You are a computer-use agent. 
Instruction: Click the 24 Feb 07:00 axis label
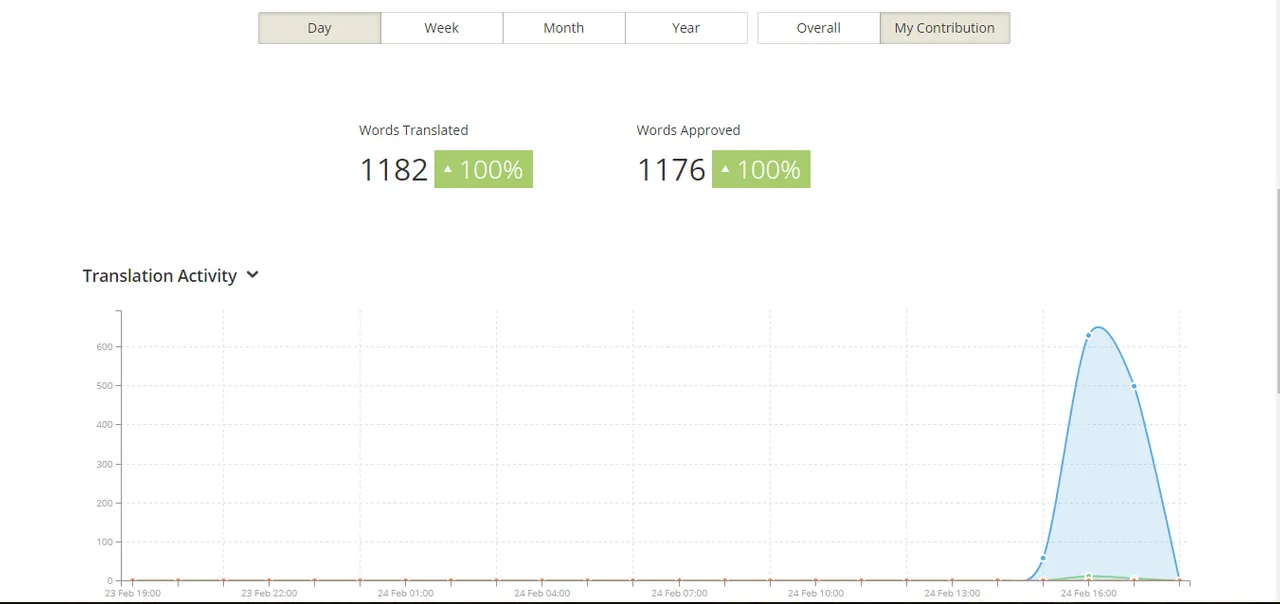tap(679, 593)
